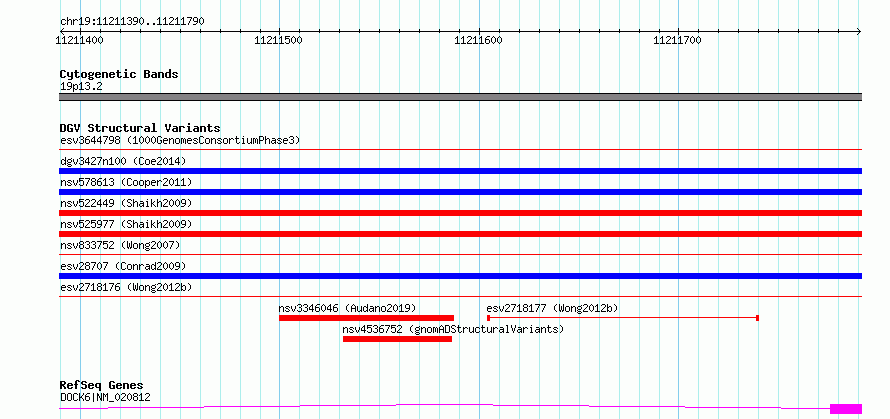
Task: Select the magenta DOCK6 exon block
Action: 846,409
